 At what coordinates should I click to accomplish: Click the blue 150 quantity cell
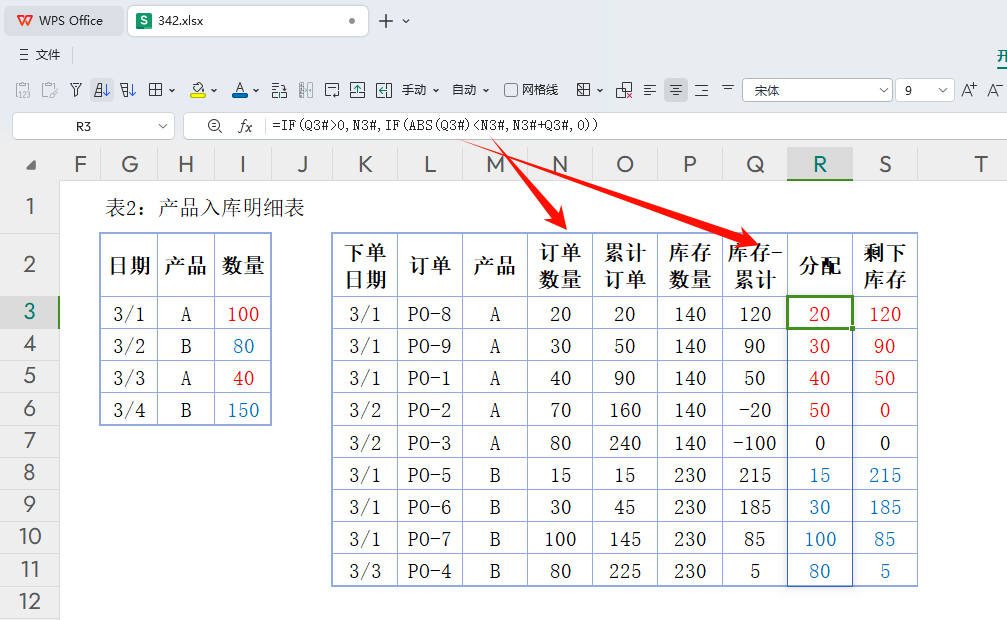point(243,410)
